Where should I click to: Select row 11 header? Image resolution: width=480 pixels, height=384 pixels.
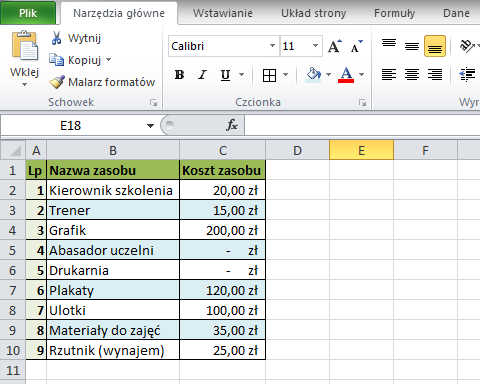tap(13, 370)
